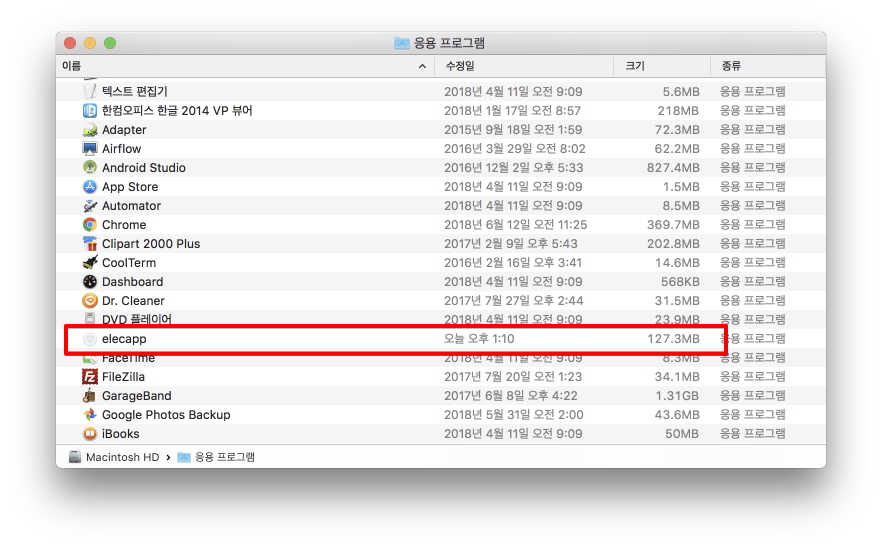Select the Chrome name text
The width and height of the screenshot is (882, 548).
(x=124, y=225)
